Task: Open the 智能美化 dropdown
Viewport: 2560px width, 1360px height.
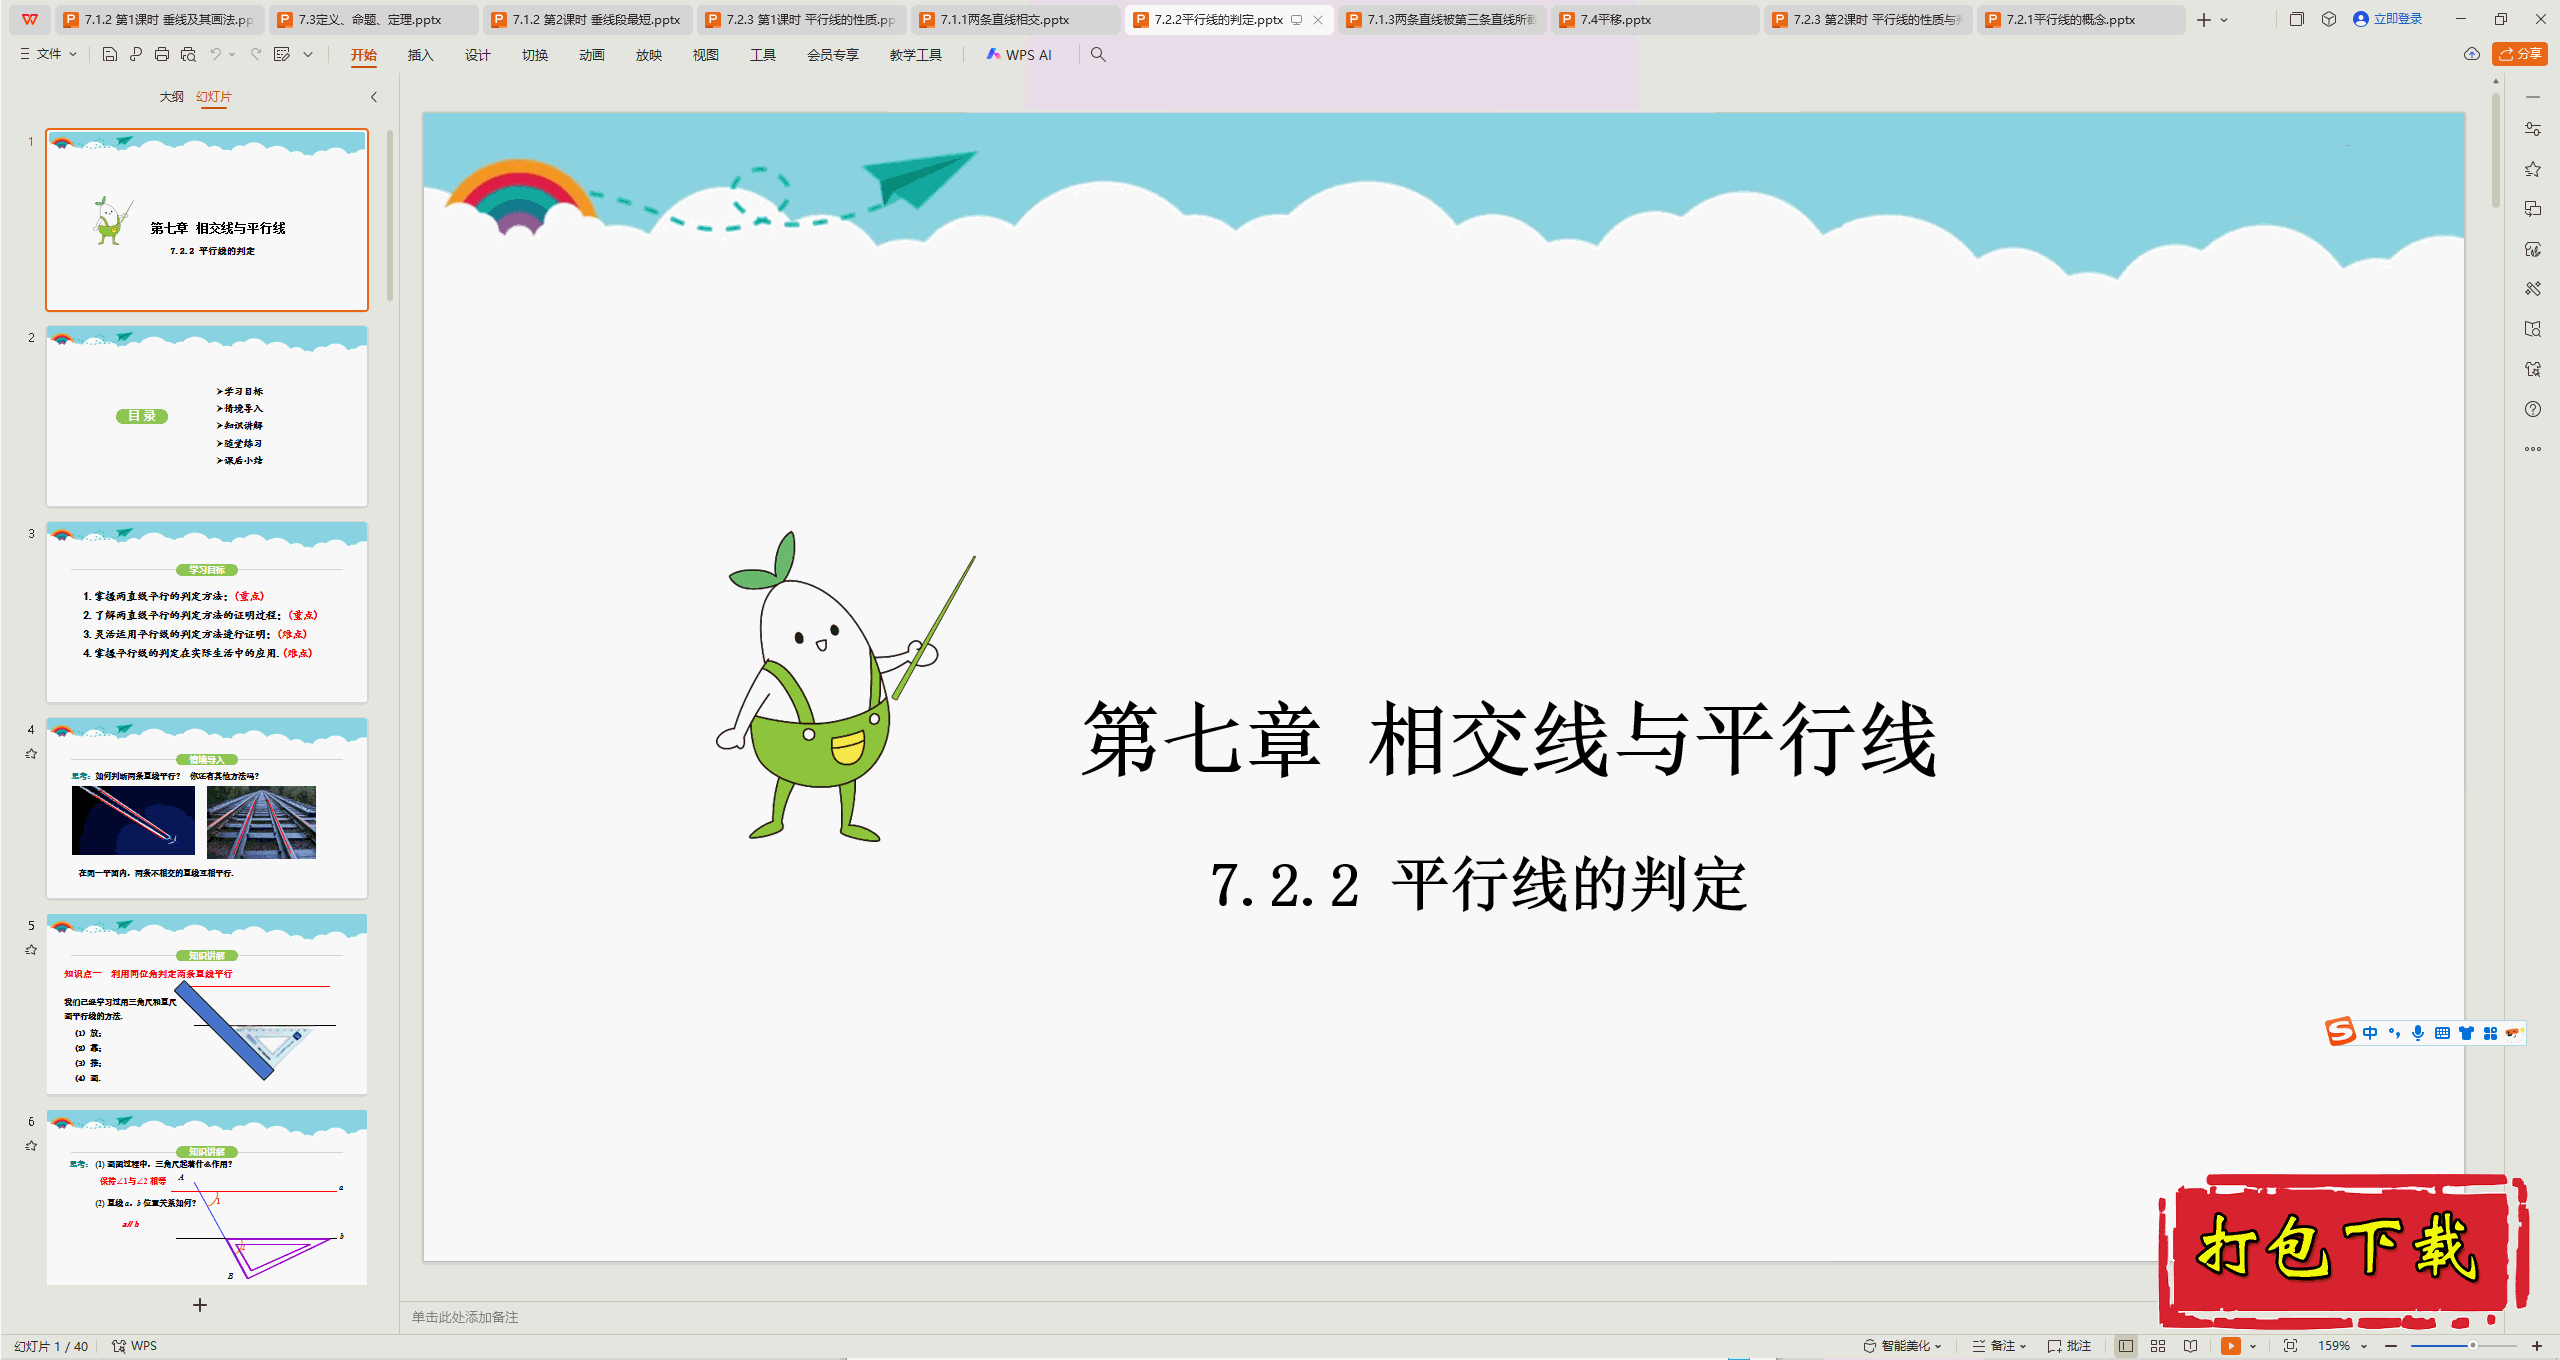Action: [1902, 1346]
